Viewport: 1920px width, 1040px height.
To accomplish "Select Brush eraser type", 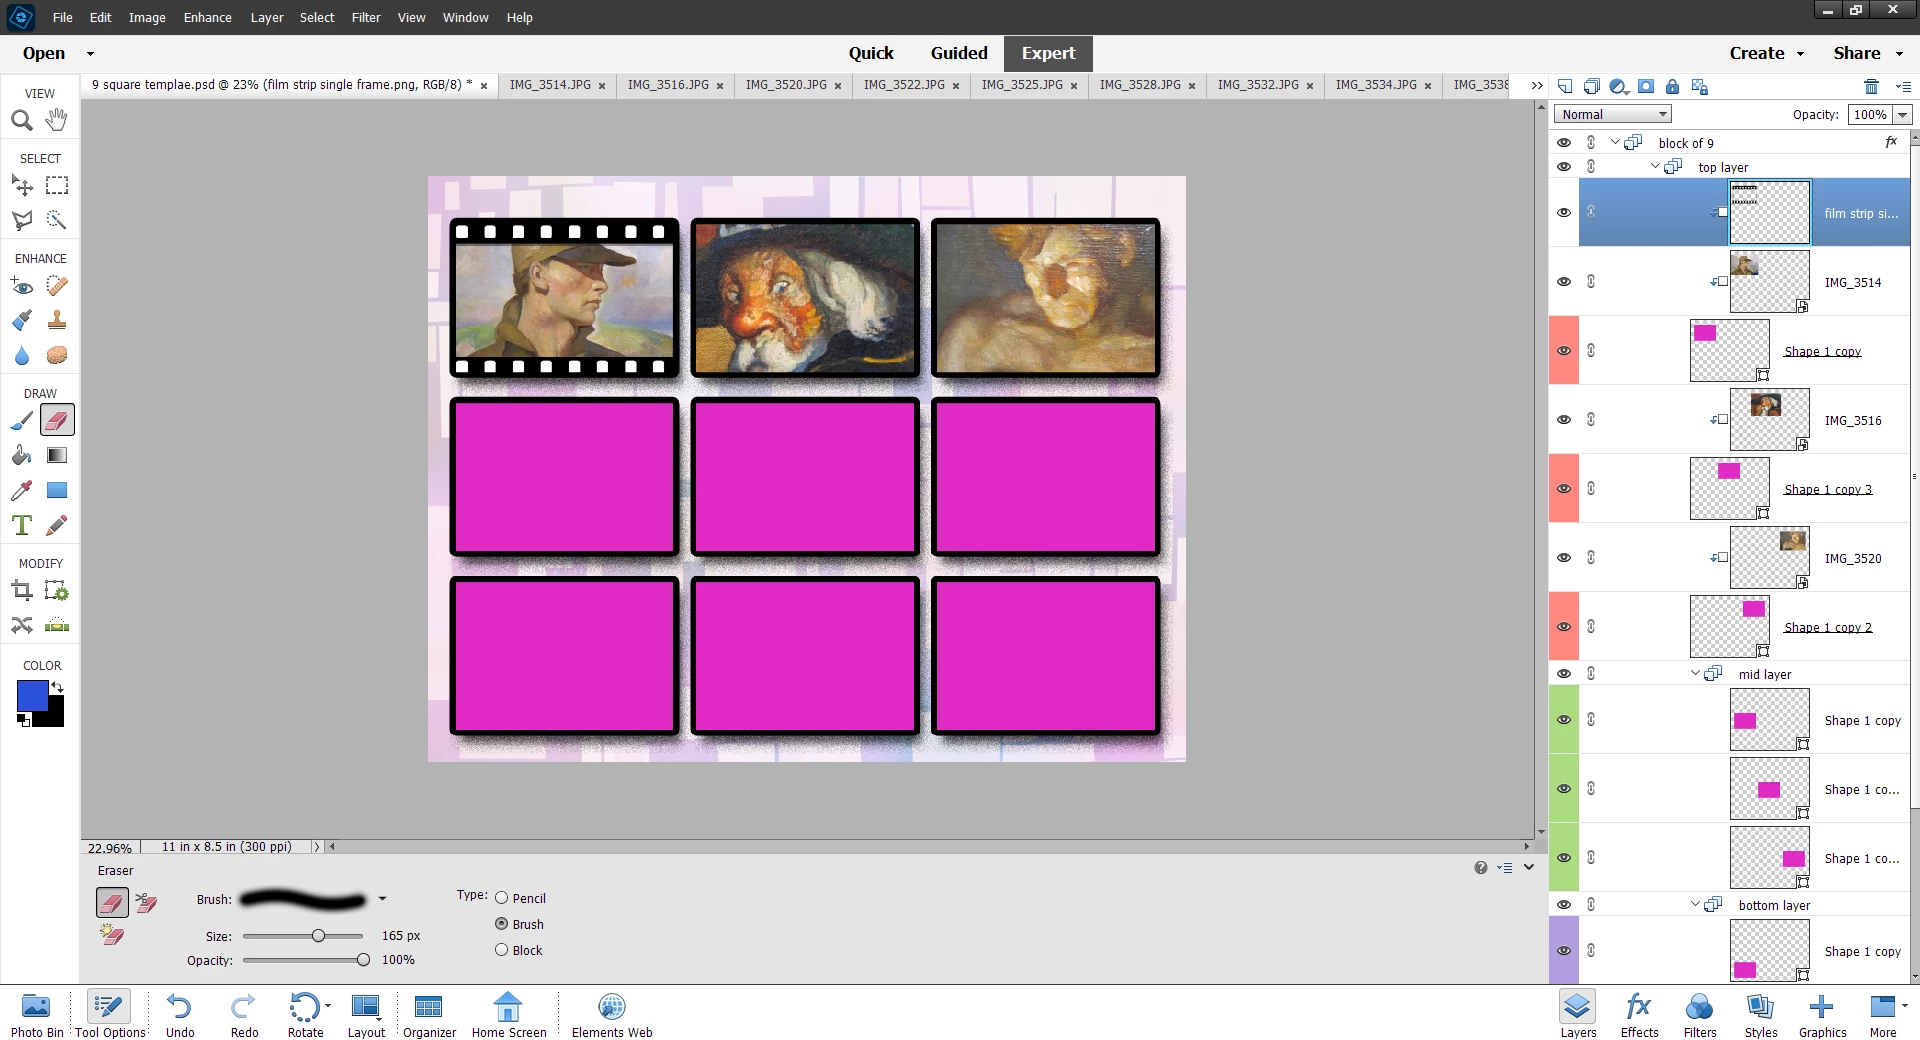I will tap(502, 924).
